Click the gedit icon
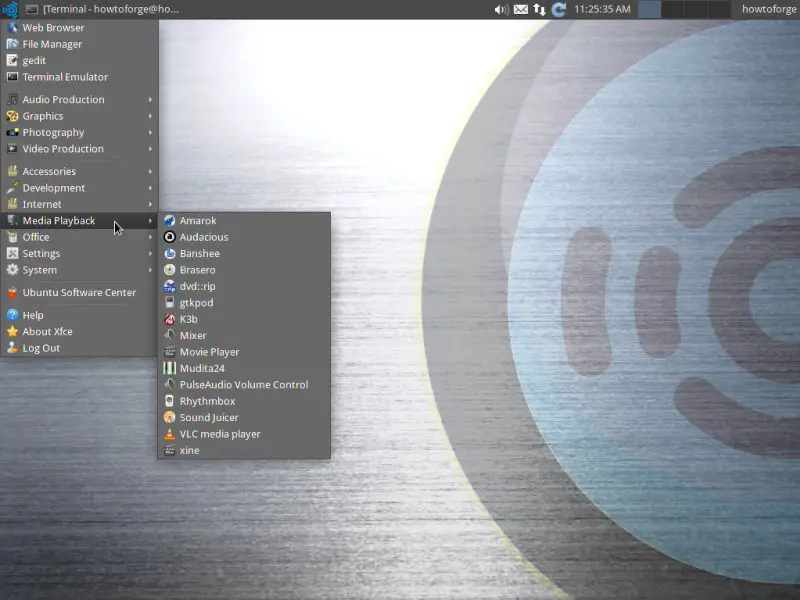The height and width of the screenshot is (600, 800). pos(12,61)
